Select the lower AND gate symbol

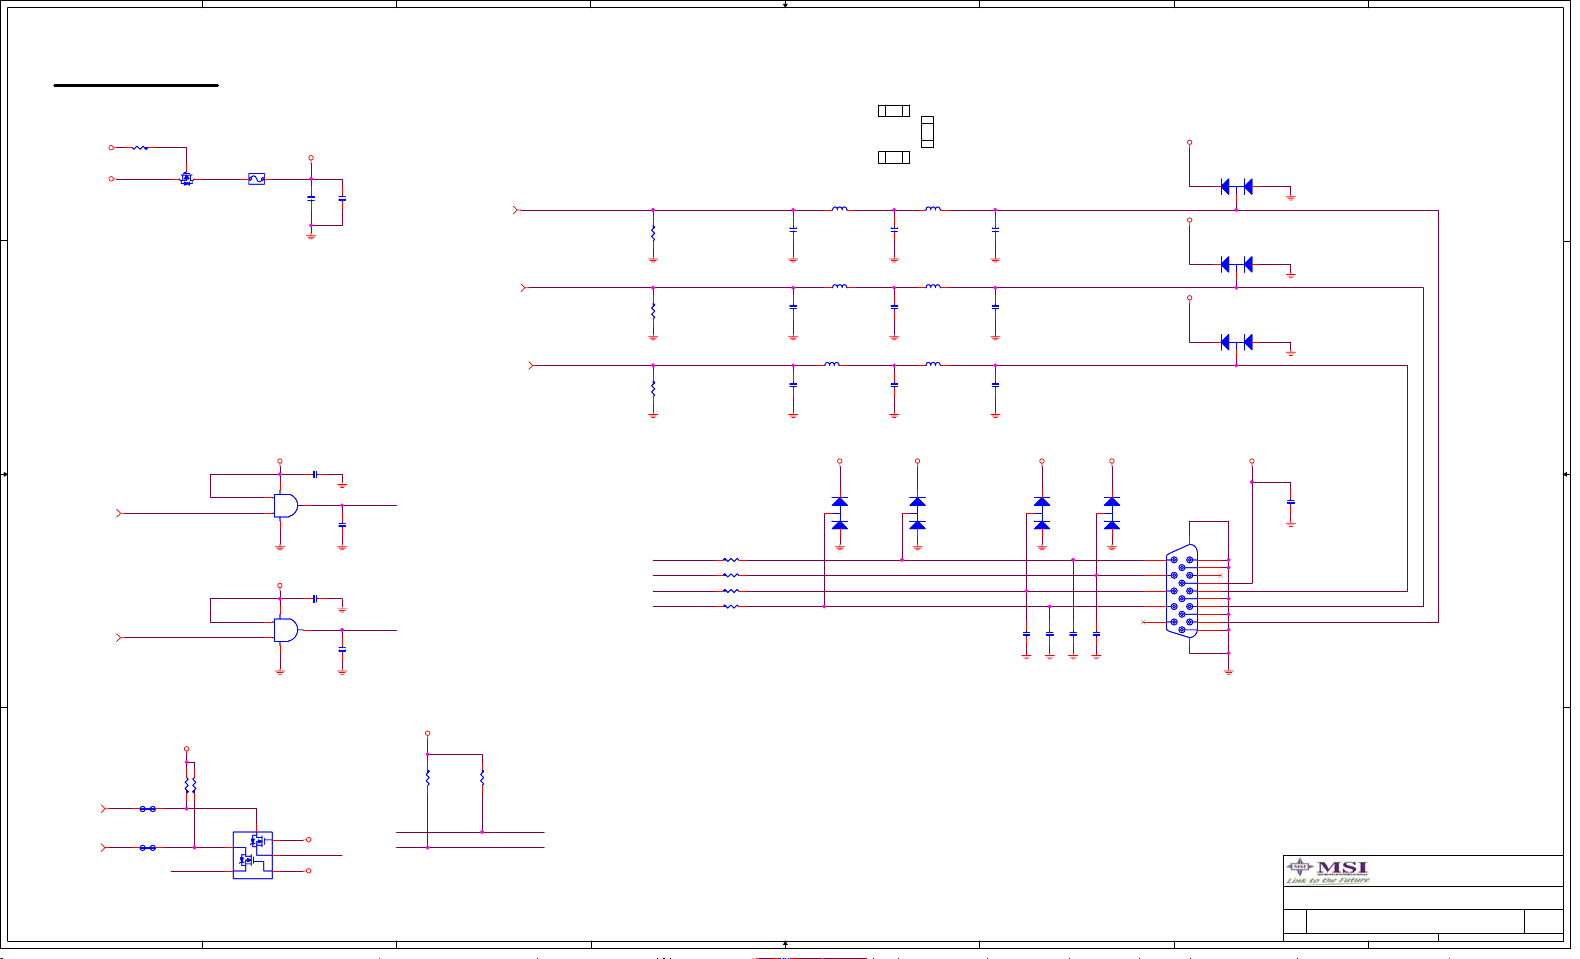[x=286, y=630]
